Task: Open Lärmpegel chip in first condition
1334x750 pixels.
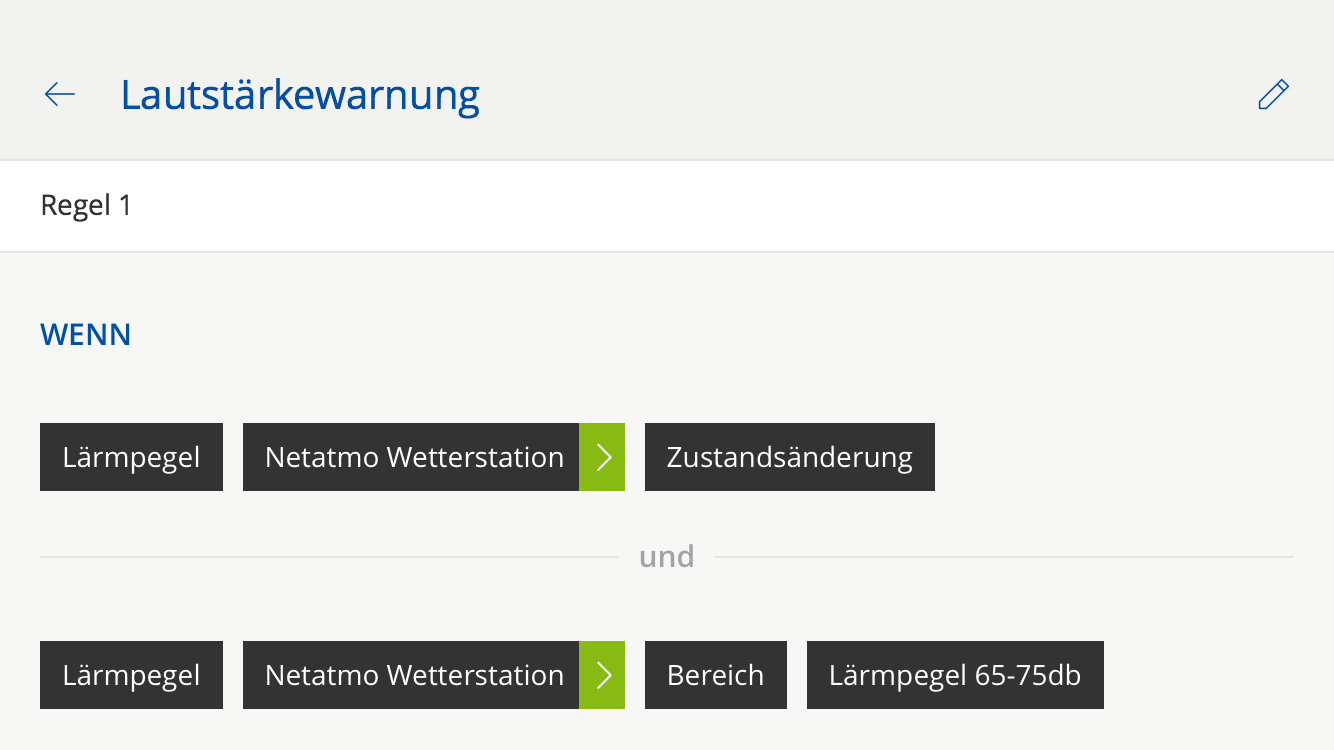Action: (x=131, y=457)
